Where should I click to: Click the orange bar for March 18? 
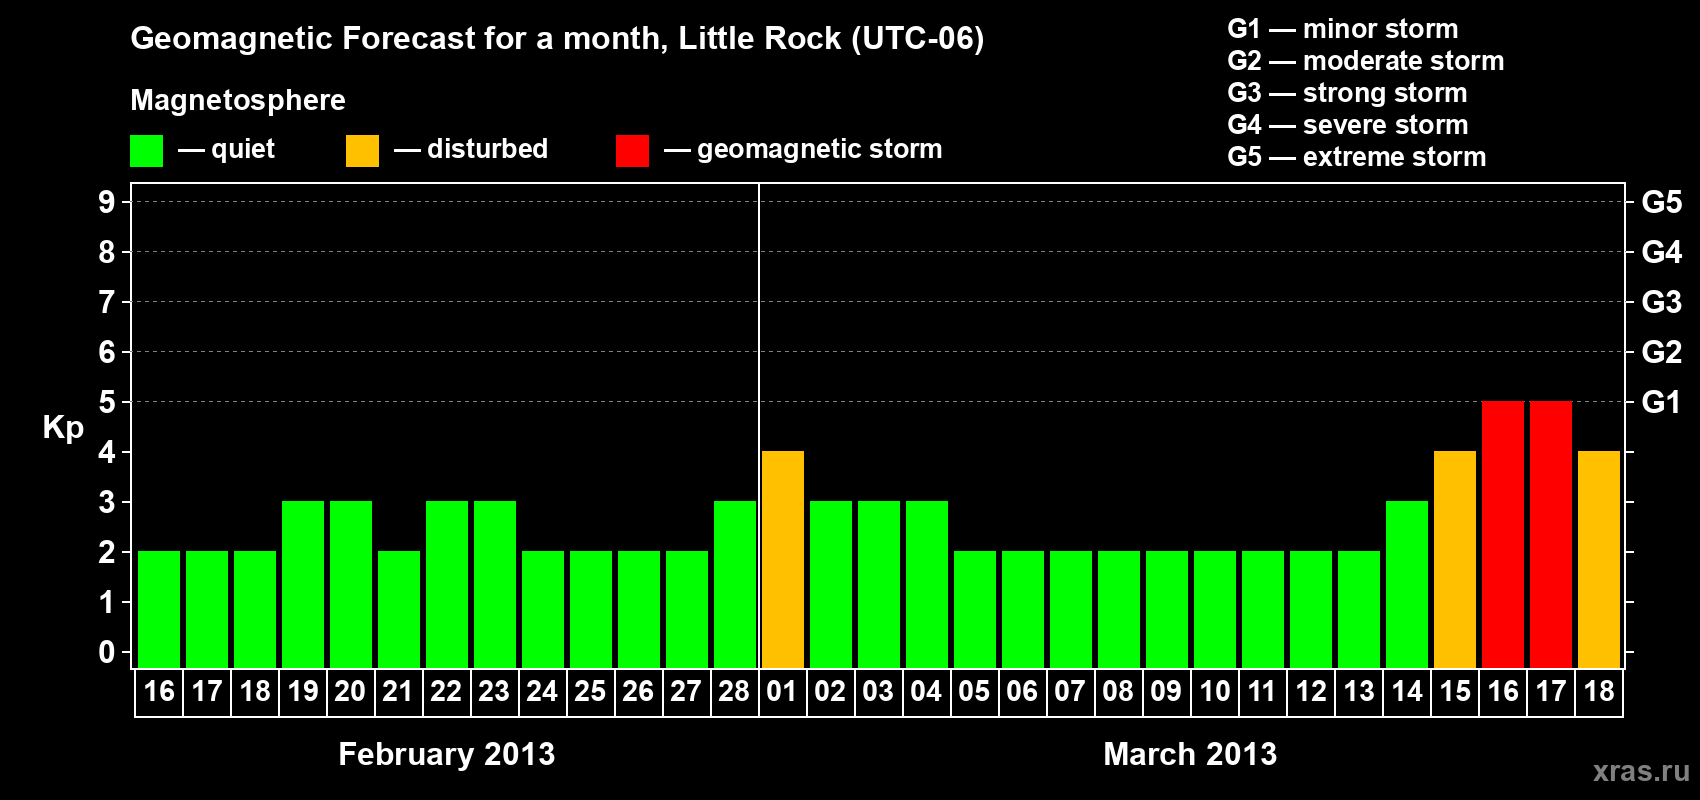pyautogui.click(x=1599, y=559)
